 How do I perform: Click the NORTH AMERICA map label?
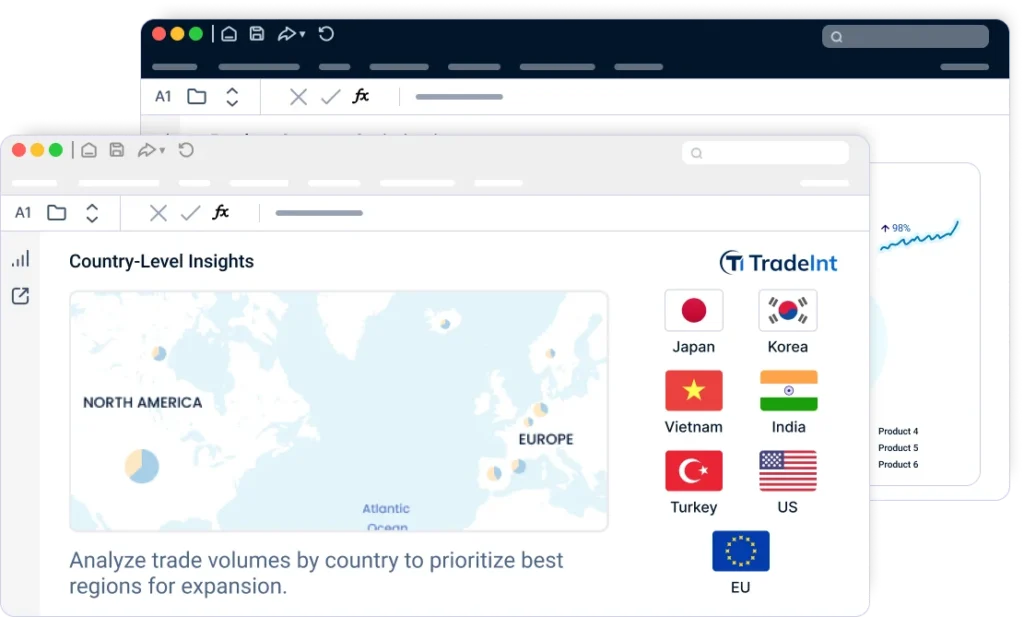pyautogui.click(x=142, y=402)
